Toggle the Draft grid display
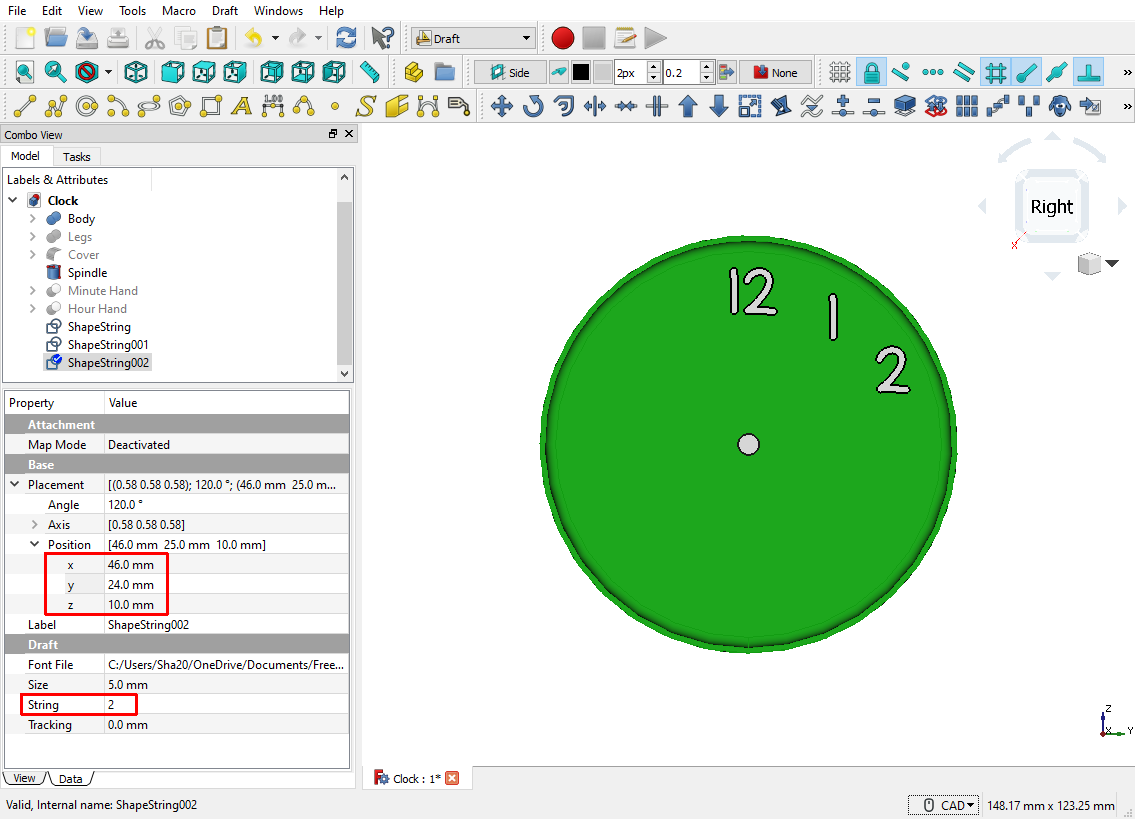 pyautogui.click(x=840, y=72)
